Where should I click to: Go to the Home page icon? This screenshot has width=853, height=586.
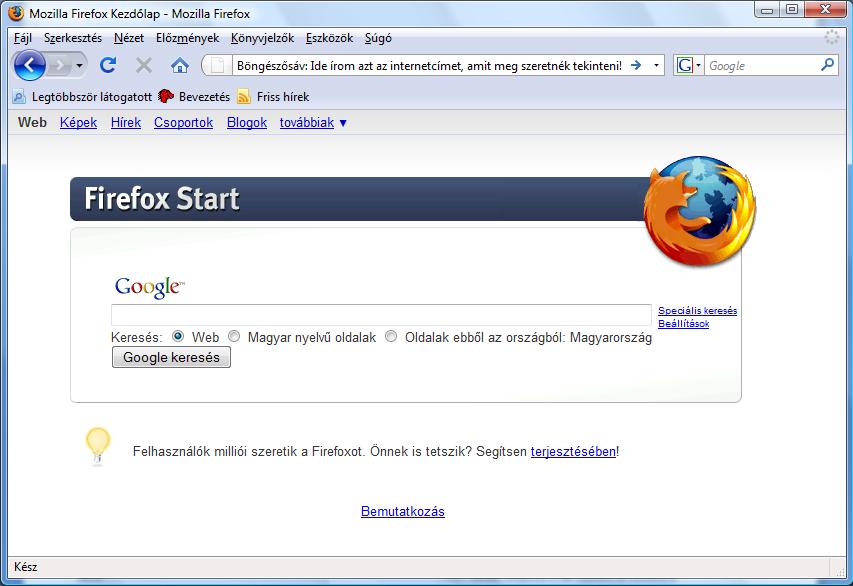pos(180,66)
